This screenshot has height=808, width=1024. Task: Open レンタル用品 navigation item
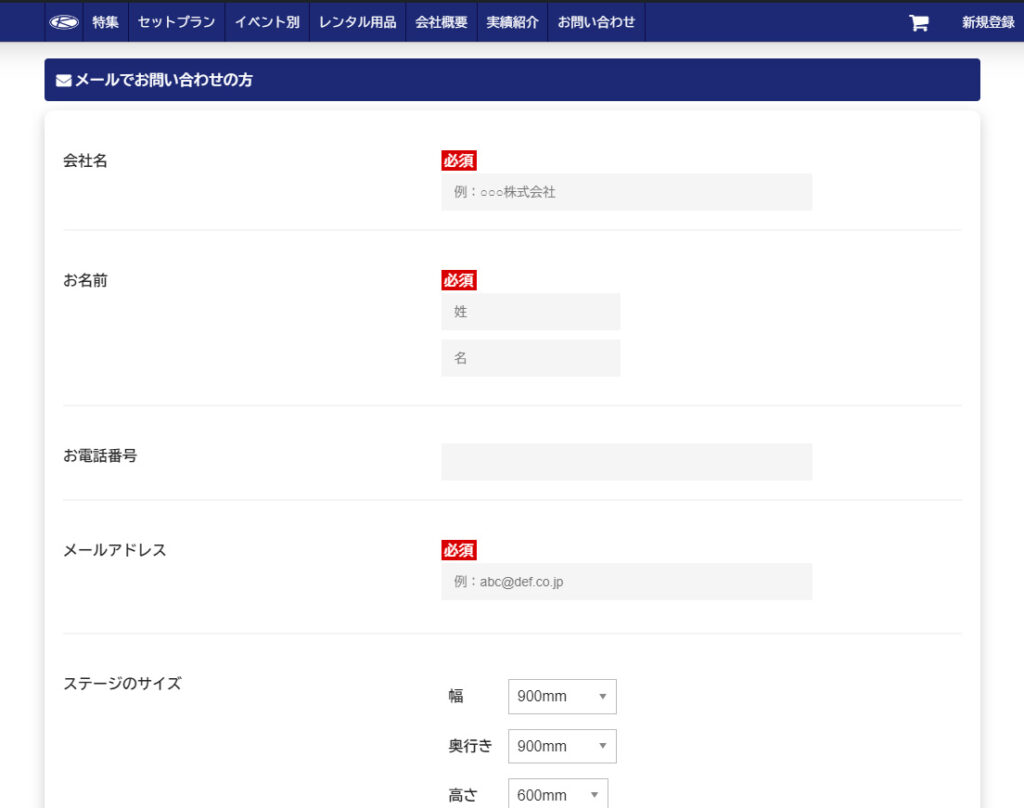(x=357, y=22)
